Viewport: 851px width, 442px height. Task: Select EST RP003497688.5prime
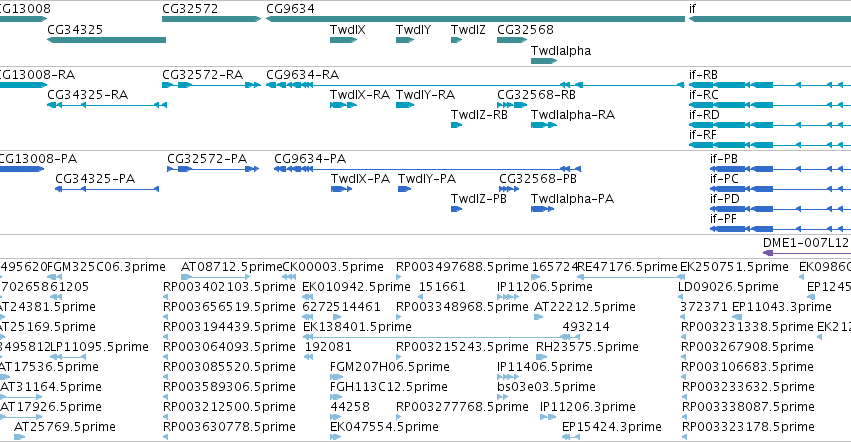(x=462, y=267)
